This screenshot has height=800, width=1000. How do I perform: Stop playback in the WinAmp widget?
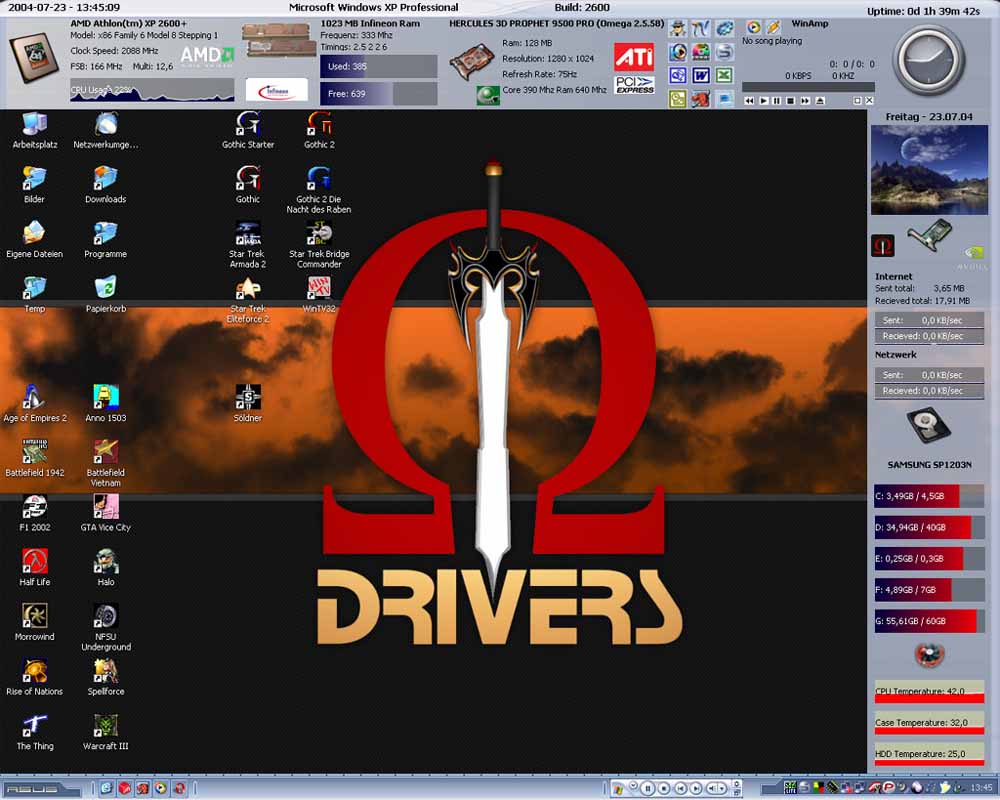point(791,101)
